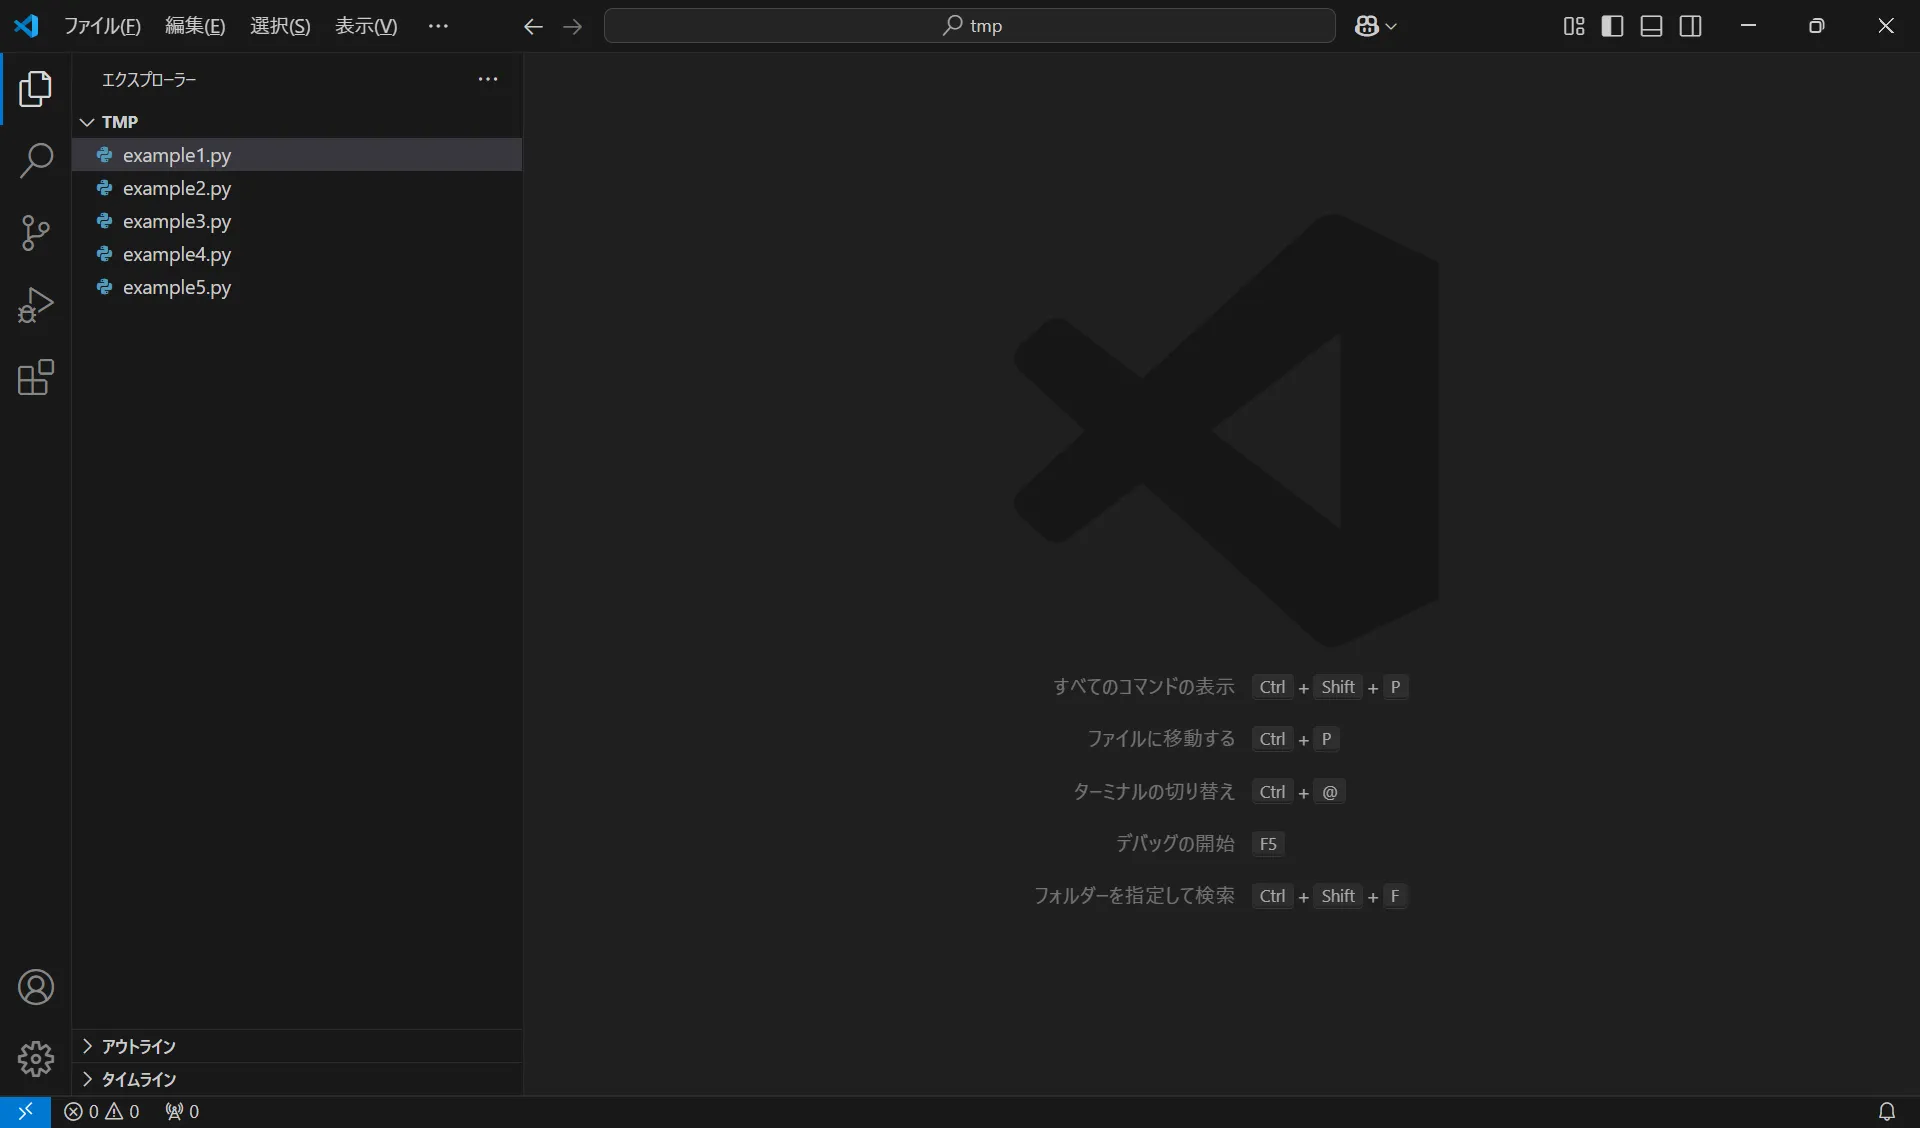Click the すべてのコマンドの表示 hint text

point(1143,687)
